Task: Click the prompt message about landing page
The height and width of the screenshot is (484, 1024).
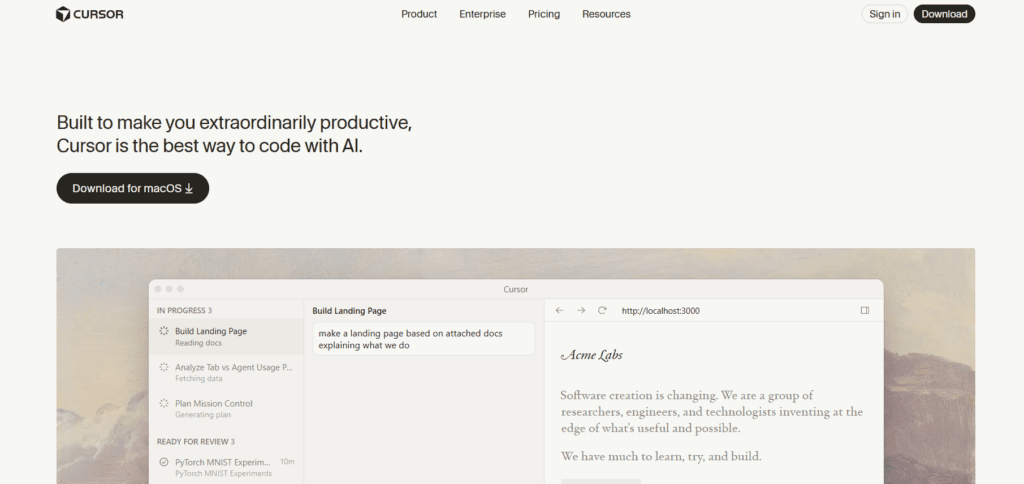Action: pos(424,339)
